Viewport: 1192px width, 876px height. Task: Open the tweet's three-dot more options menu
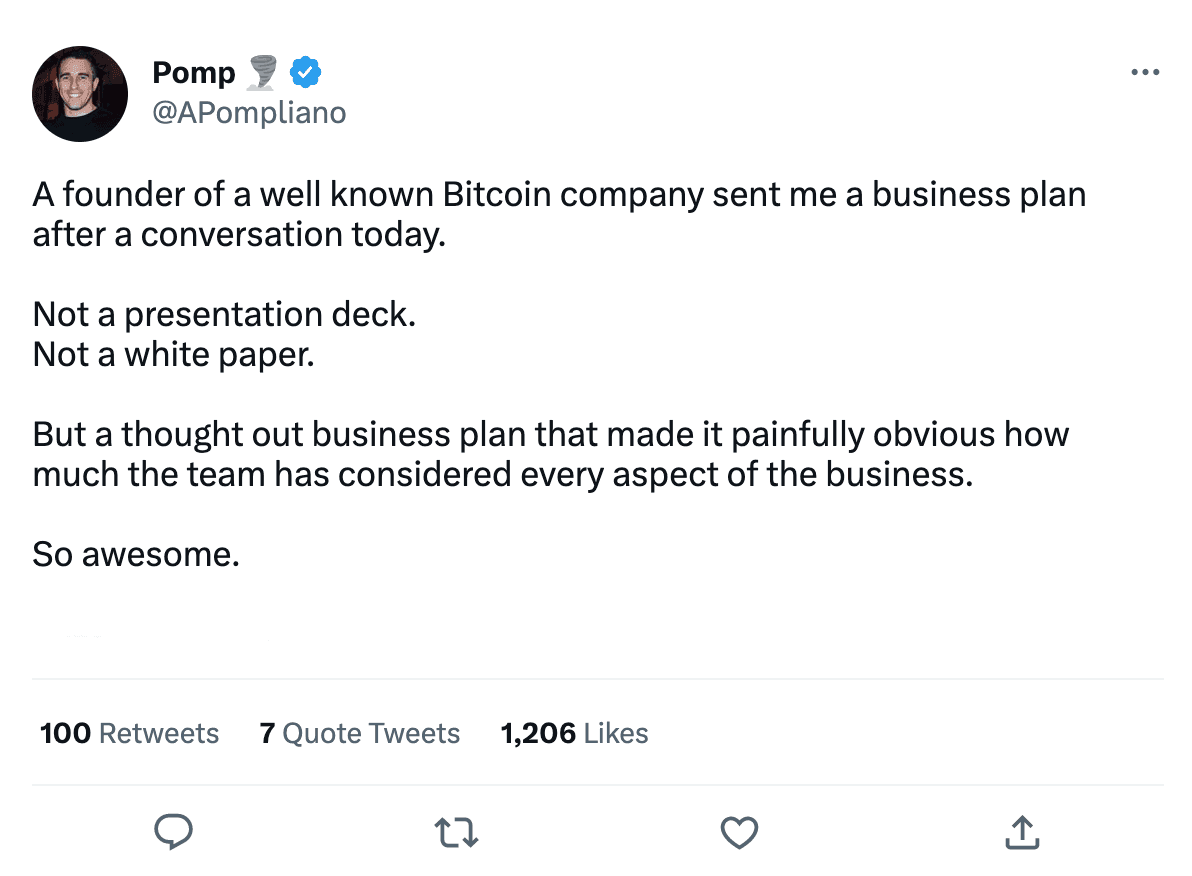1144,73
